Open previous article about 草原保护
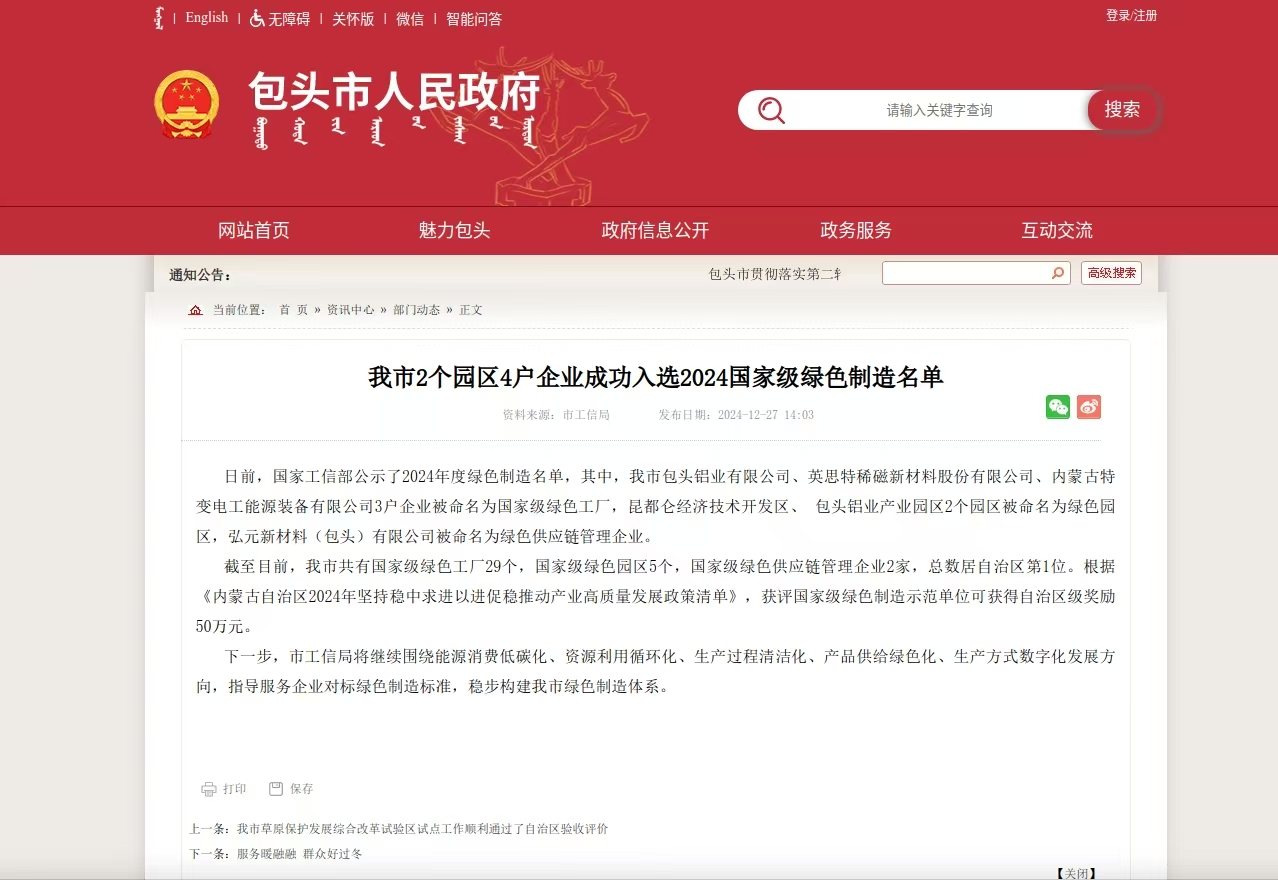This screenshot has width=1278, height=880. tap(421, 829)
